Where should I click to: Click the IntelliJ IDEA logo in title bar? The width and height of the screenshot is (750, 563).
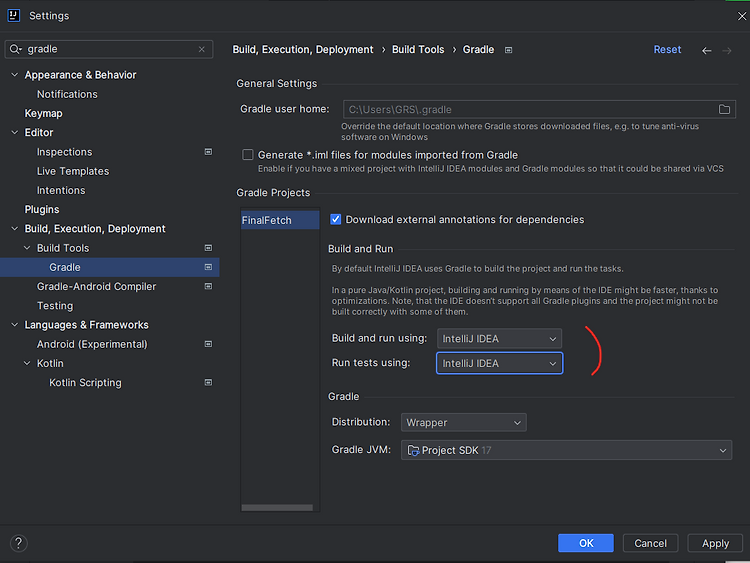pyautogui.click(x=14, y=16)
